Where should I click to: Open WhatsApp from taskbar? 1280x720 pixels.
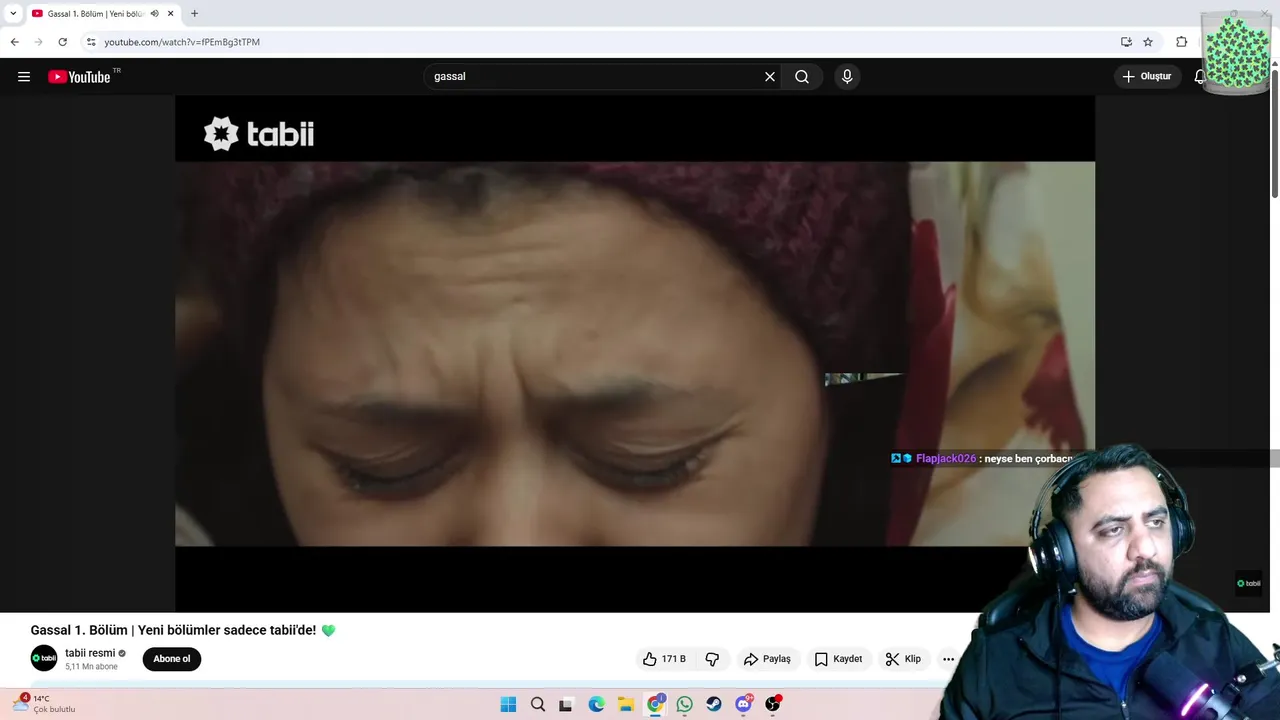pyautogui.click(x=684, y=704)
